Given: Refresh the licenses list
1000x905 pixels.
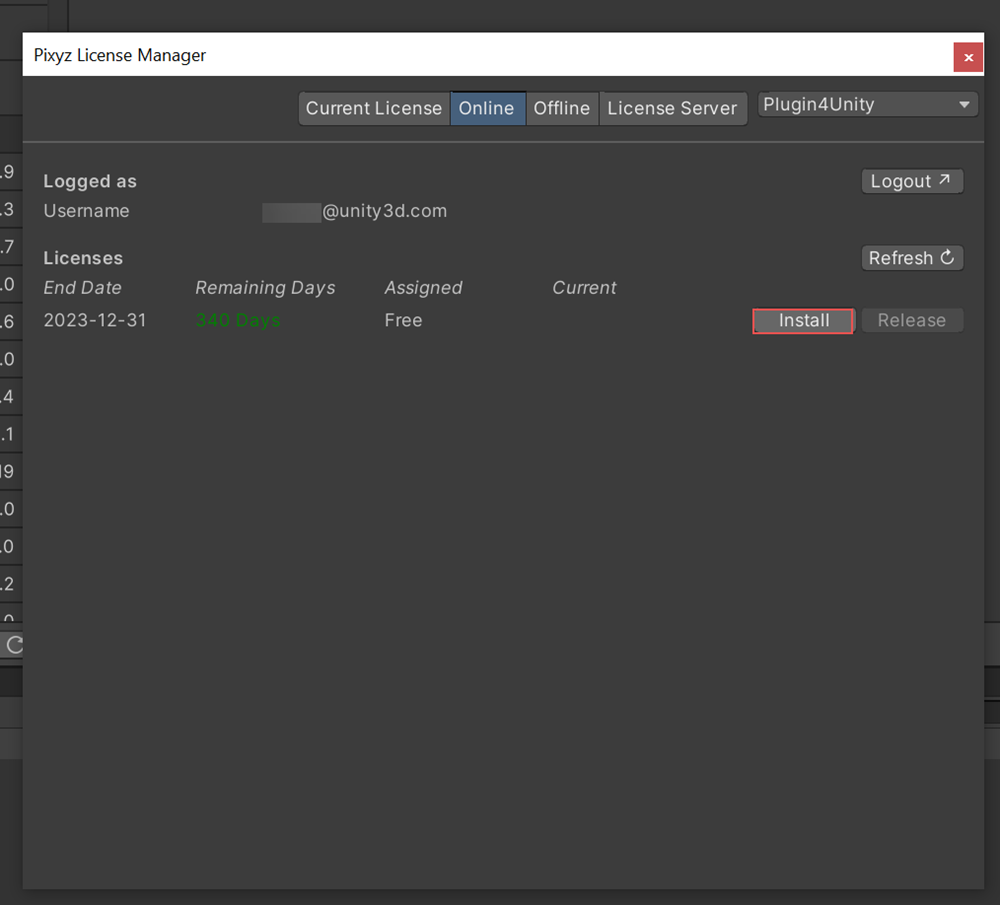Looking at the screenshot, I should pos(912,258).
